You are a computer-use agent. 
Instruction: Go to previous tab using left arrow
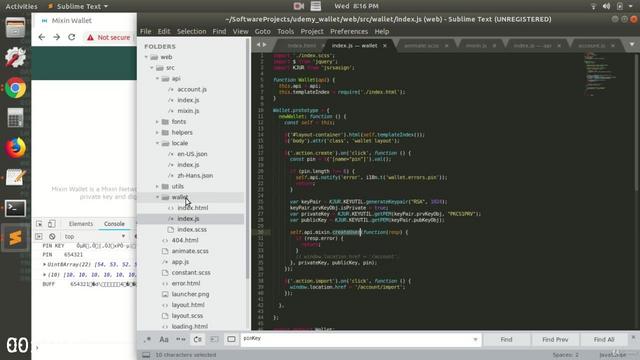pos(258,44)
